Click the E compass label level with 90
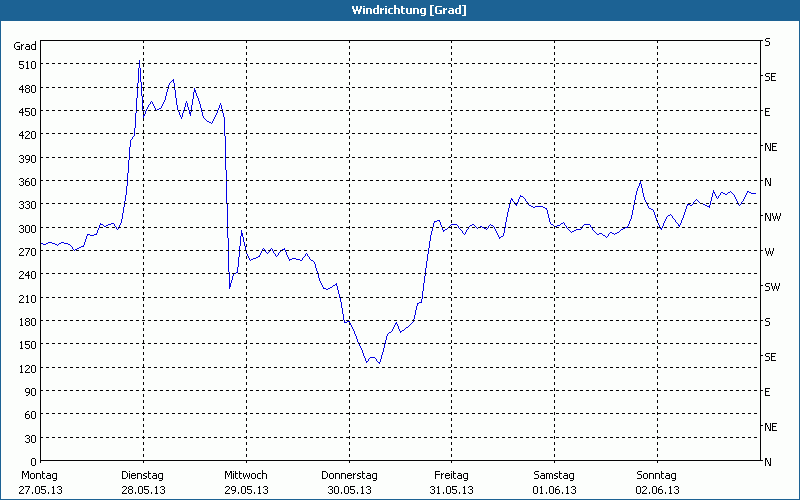The image size is (800, 500). click(767, 392)
